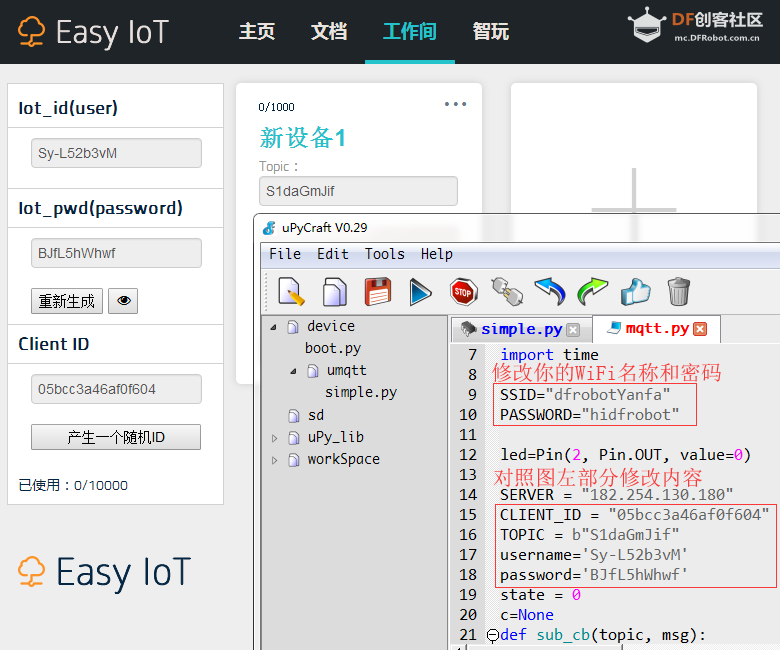Switch to the simple.py editor tab
The width and height of the screenshot is (780, 650).
tap(521, 329)
